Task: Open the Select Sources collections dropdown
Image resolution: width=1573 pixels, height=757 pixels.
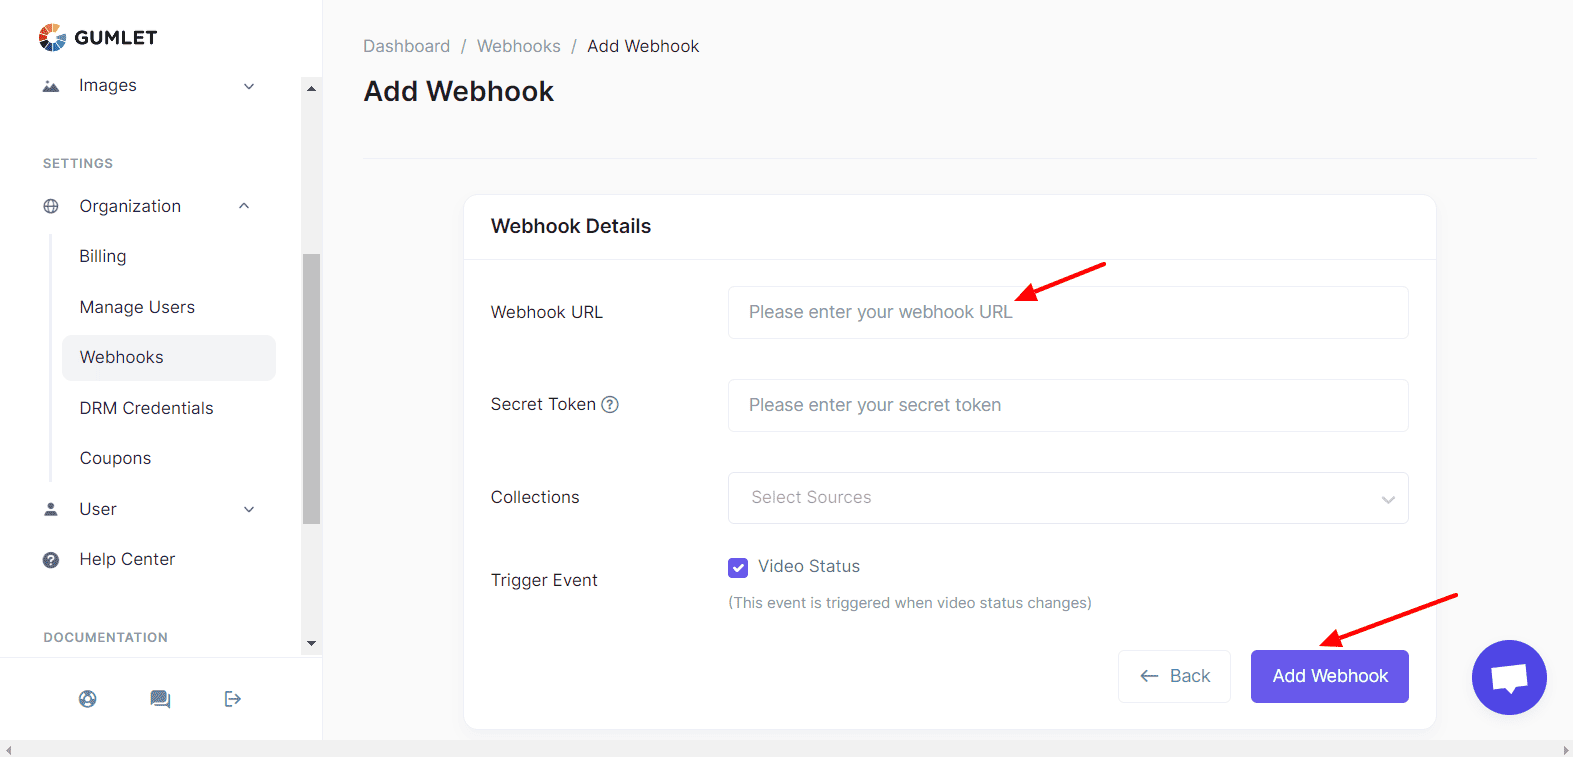Action: (1068, 498)
